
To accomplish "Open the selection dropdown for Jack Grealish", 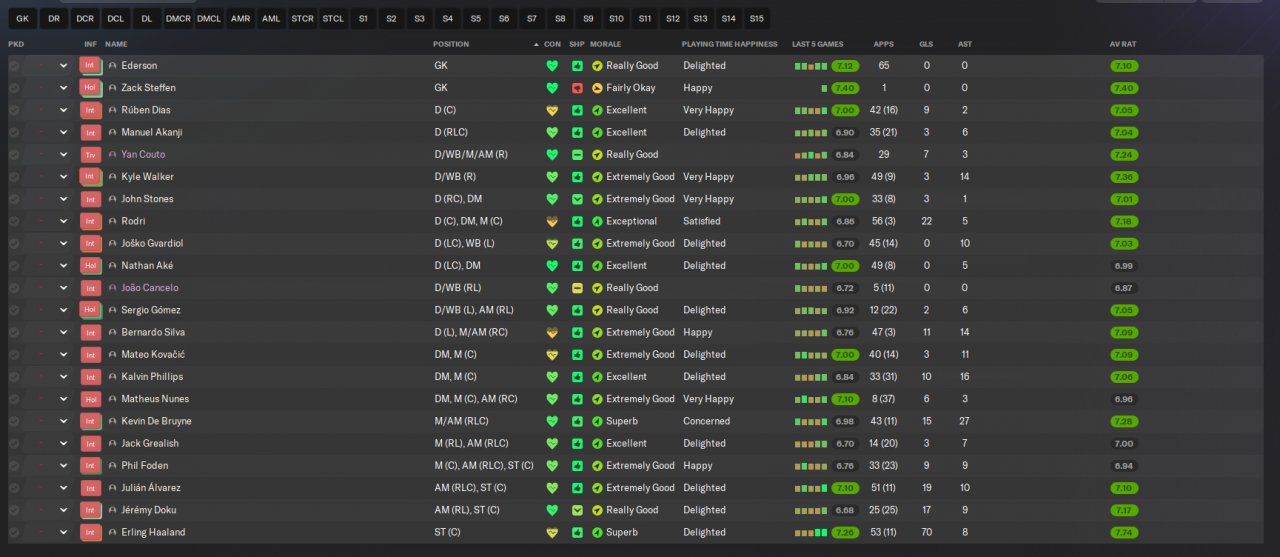I will click(x=63, y=443).
